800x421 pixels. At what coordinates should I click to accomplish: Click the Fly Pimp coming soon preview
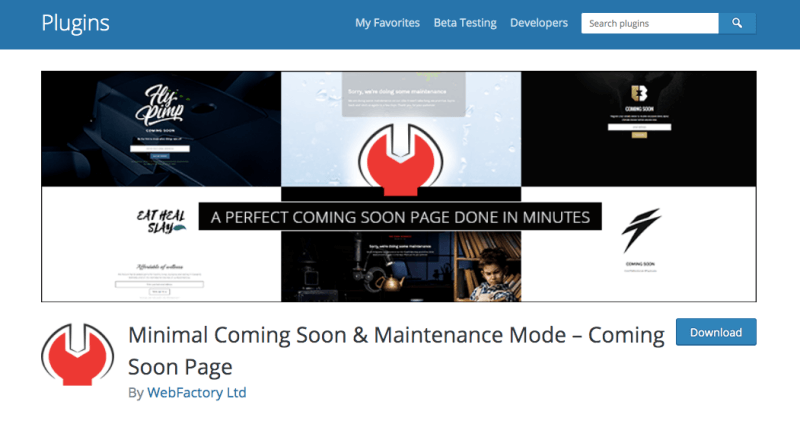coord(161,129)
